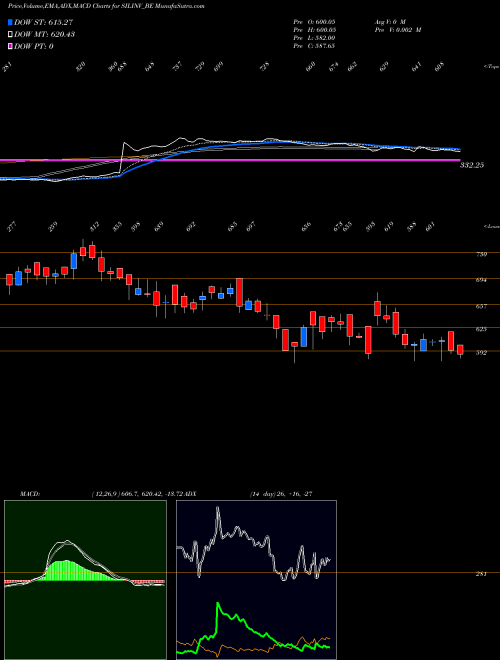Click the 'Tops' label at the right edge
Image resolution: width=500 pixels, height=660 pixels.
click(x=491, y=67)
